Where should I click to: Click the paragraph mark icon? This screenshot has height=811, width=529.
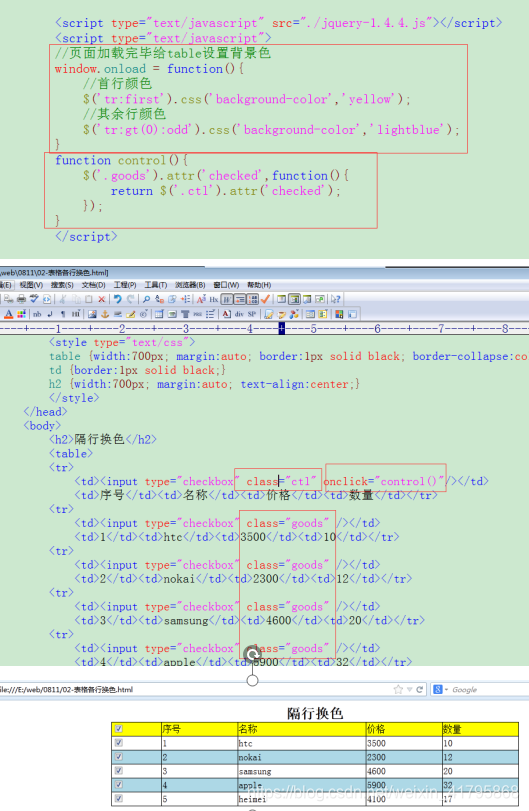(x=63, y=314)
